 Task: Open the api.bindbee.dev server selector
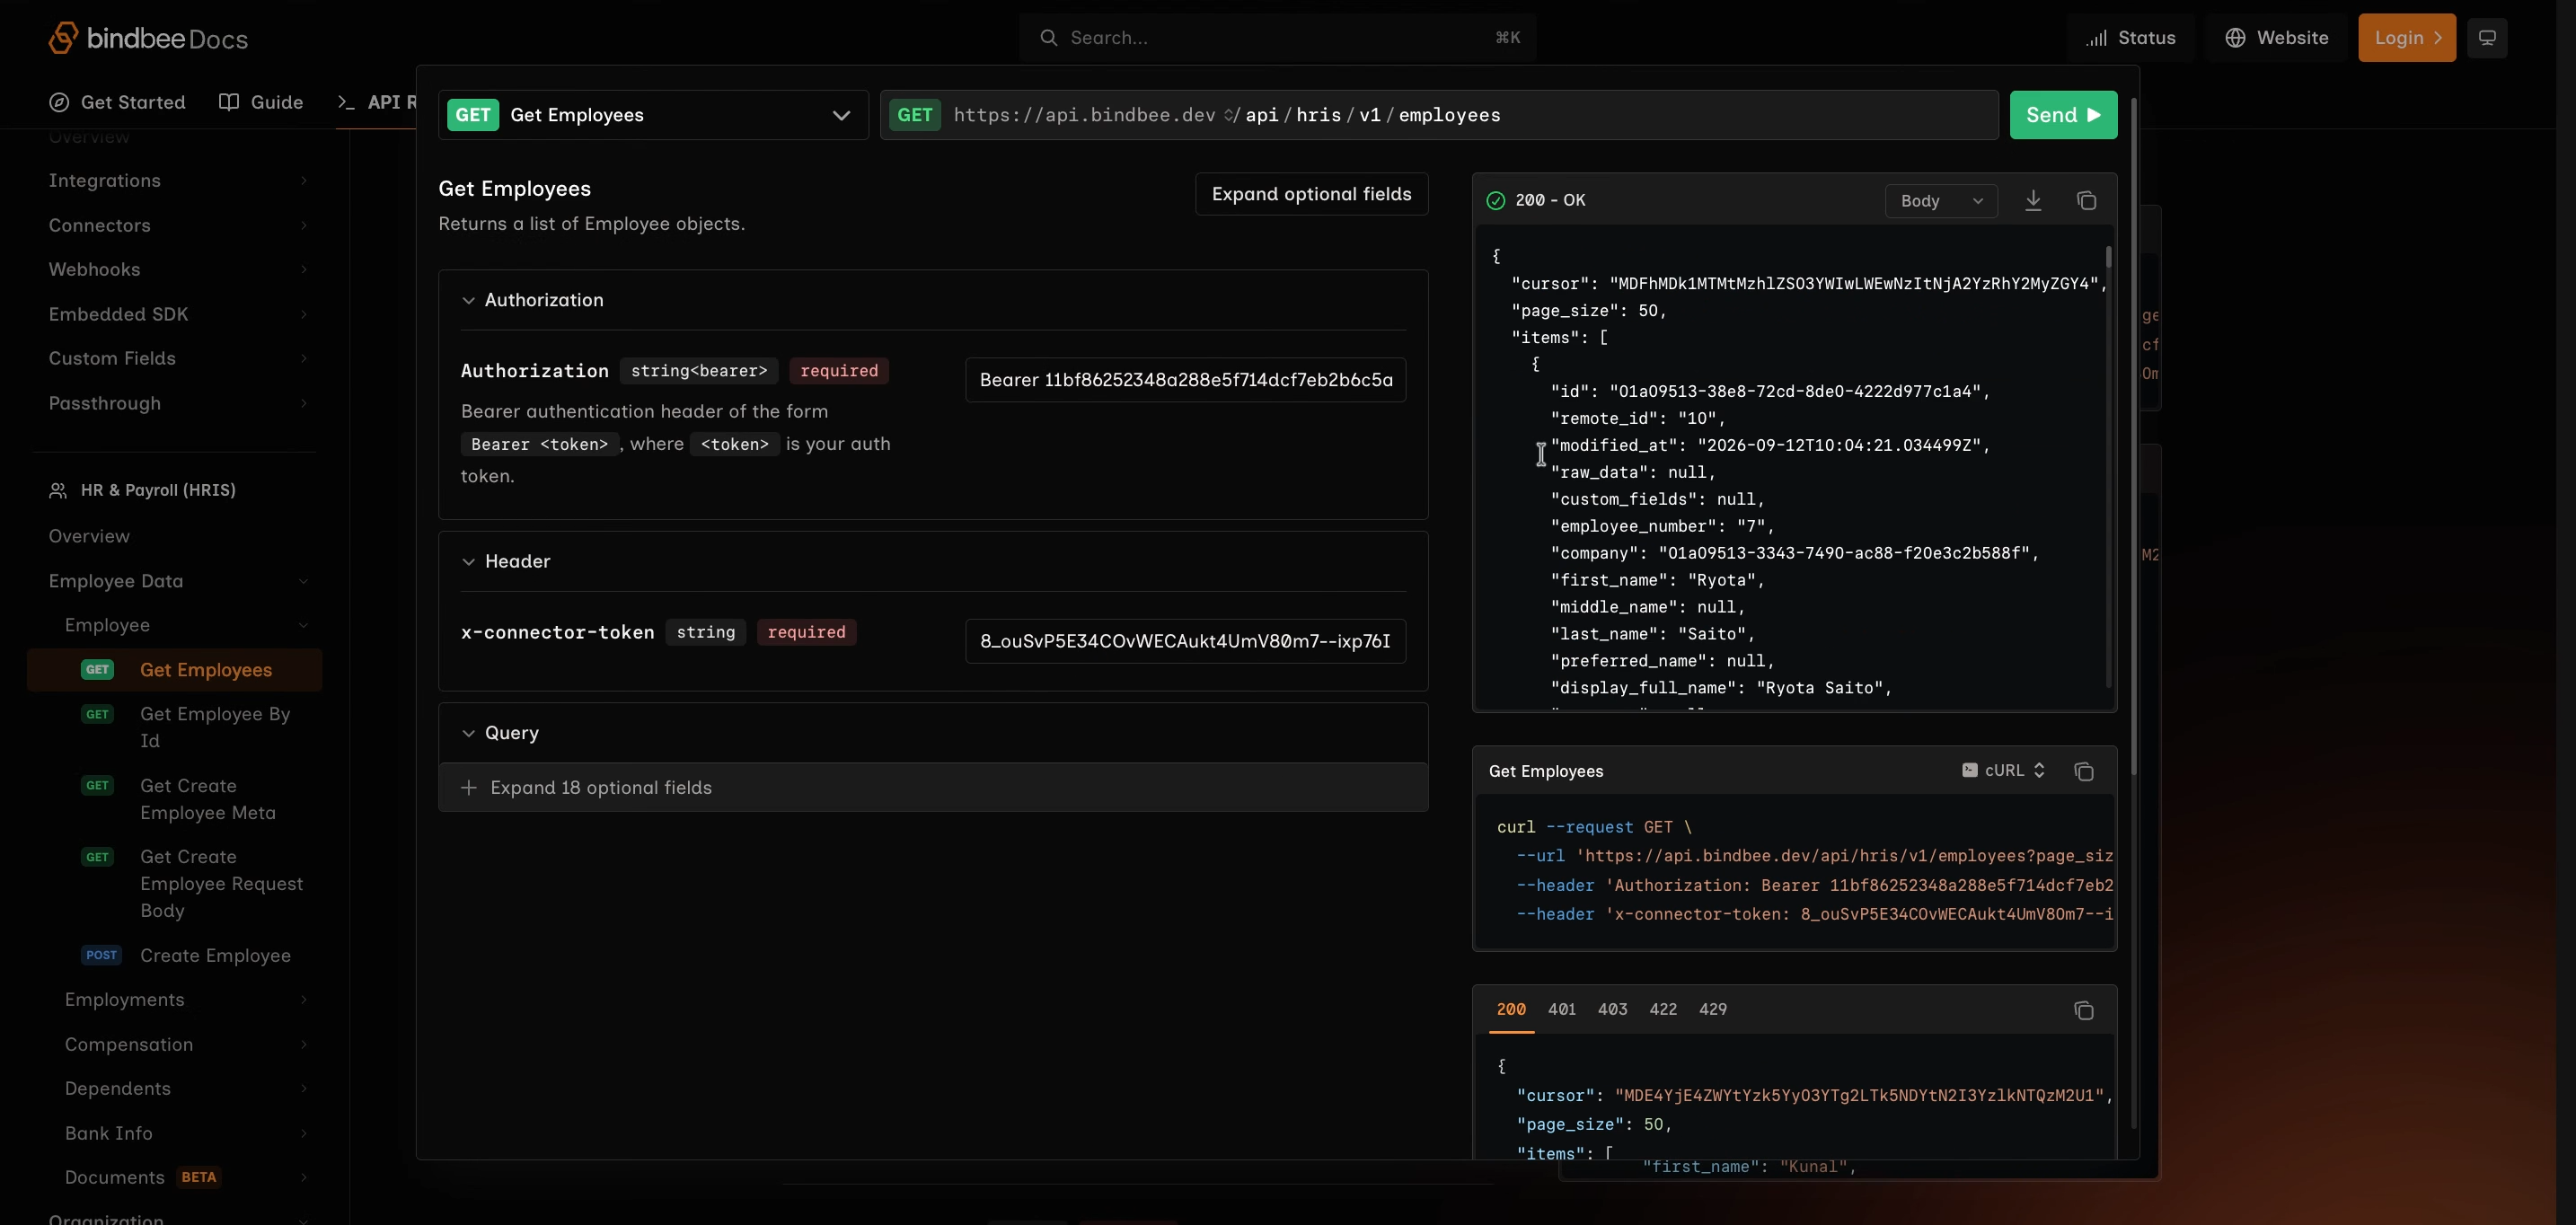pos(1094,115)
